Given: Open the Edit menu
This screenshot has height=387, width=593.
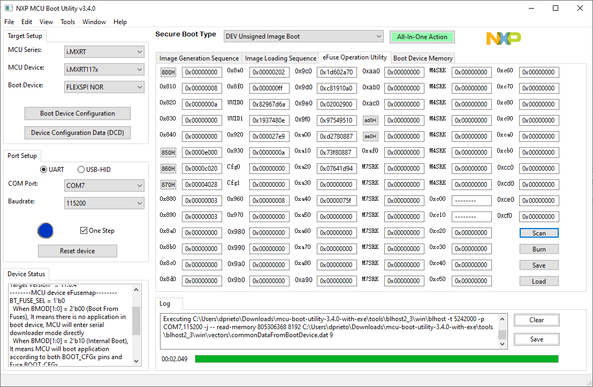Looking at the screenshot, I should point(26,22).
